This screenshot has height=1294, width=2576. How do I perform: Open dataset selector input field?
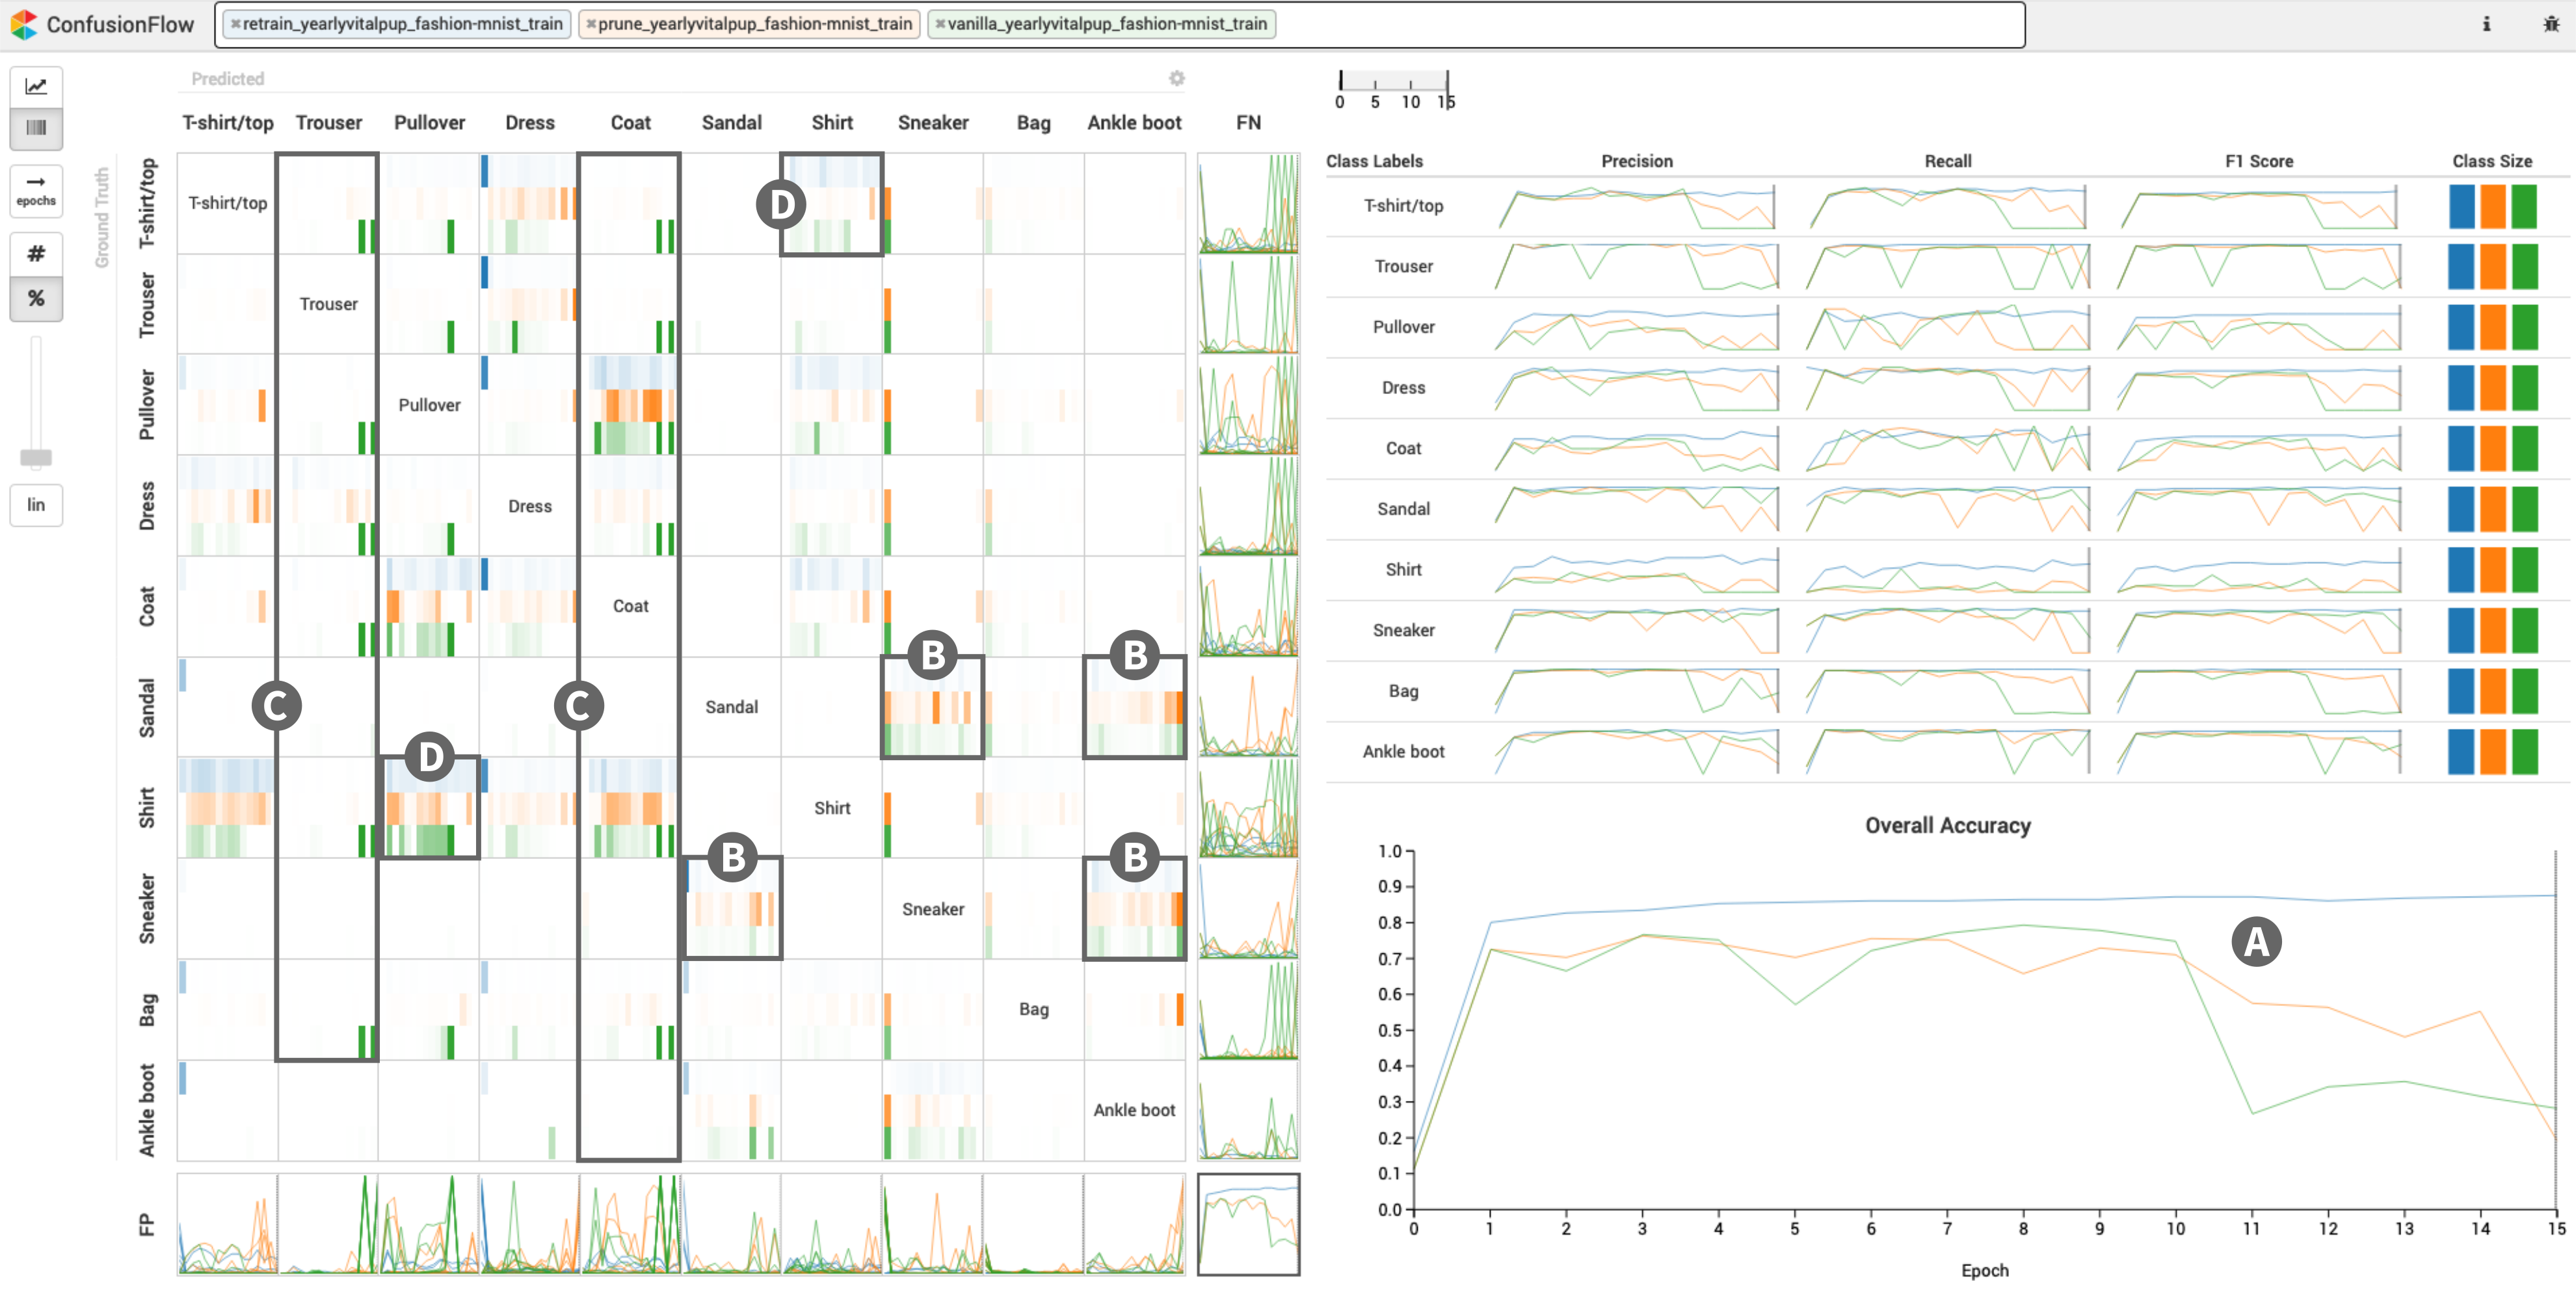pos(1650,24)
